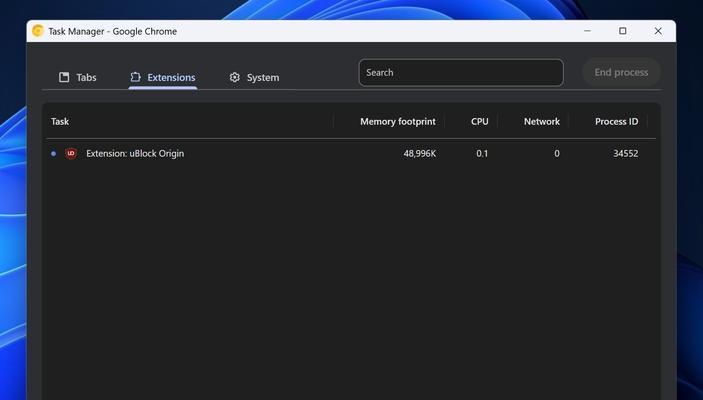This screenshot has width=703, height=400.
Task: Click the memory value 48,996K
Action: tap(420, 153)
